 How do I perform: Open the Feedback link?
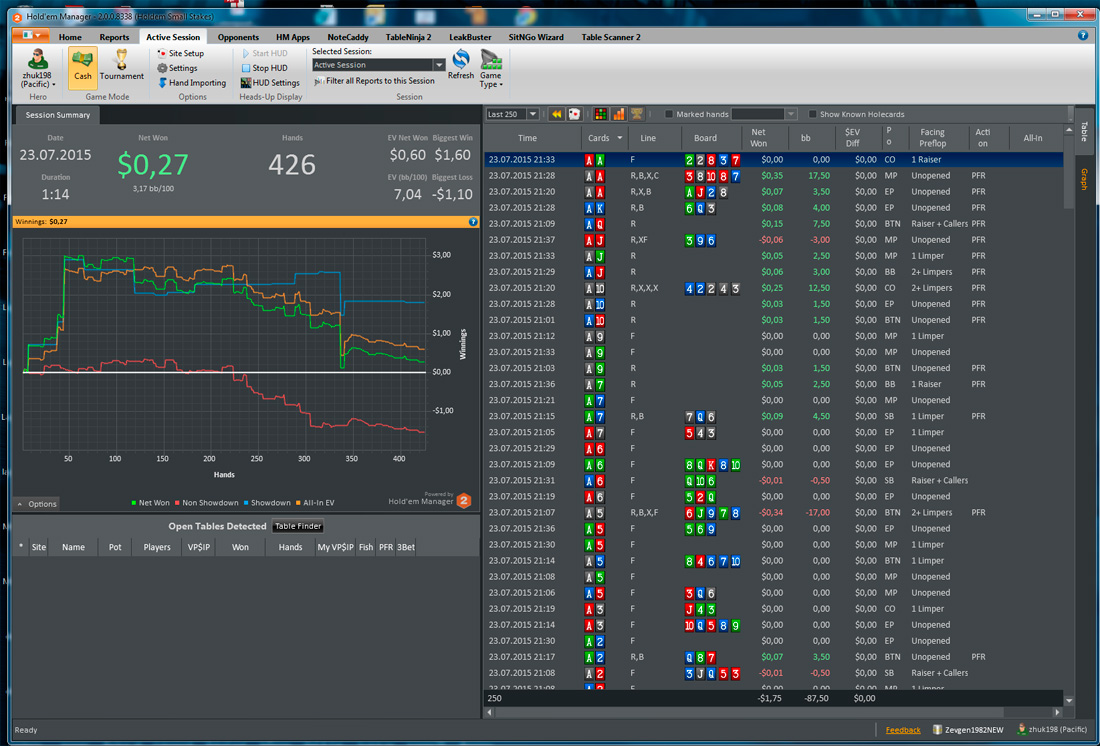pyautogui.click(x=903, y=730)
